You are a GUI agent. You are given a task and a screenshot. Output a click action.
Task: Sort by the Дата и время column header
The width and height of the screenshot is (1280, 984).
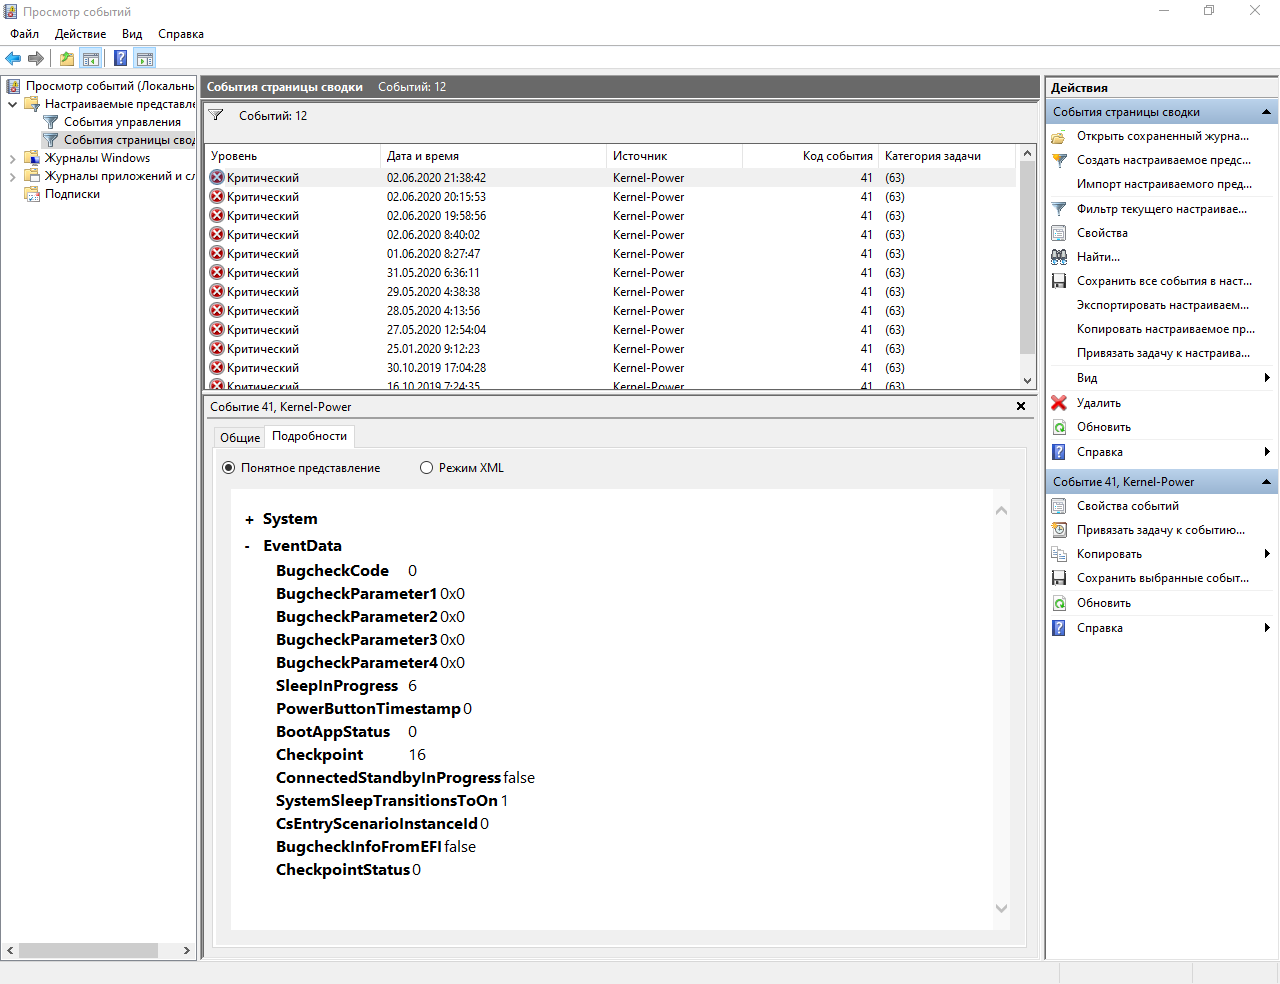tap(494, 156)
